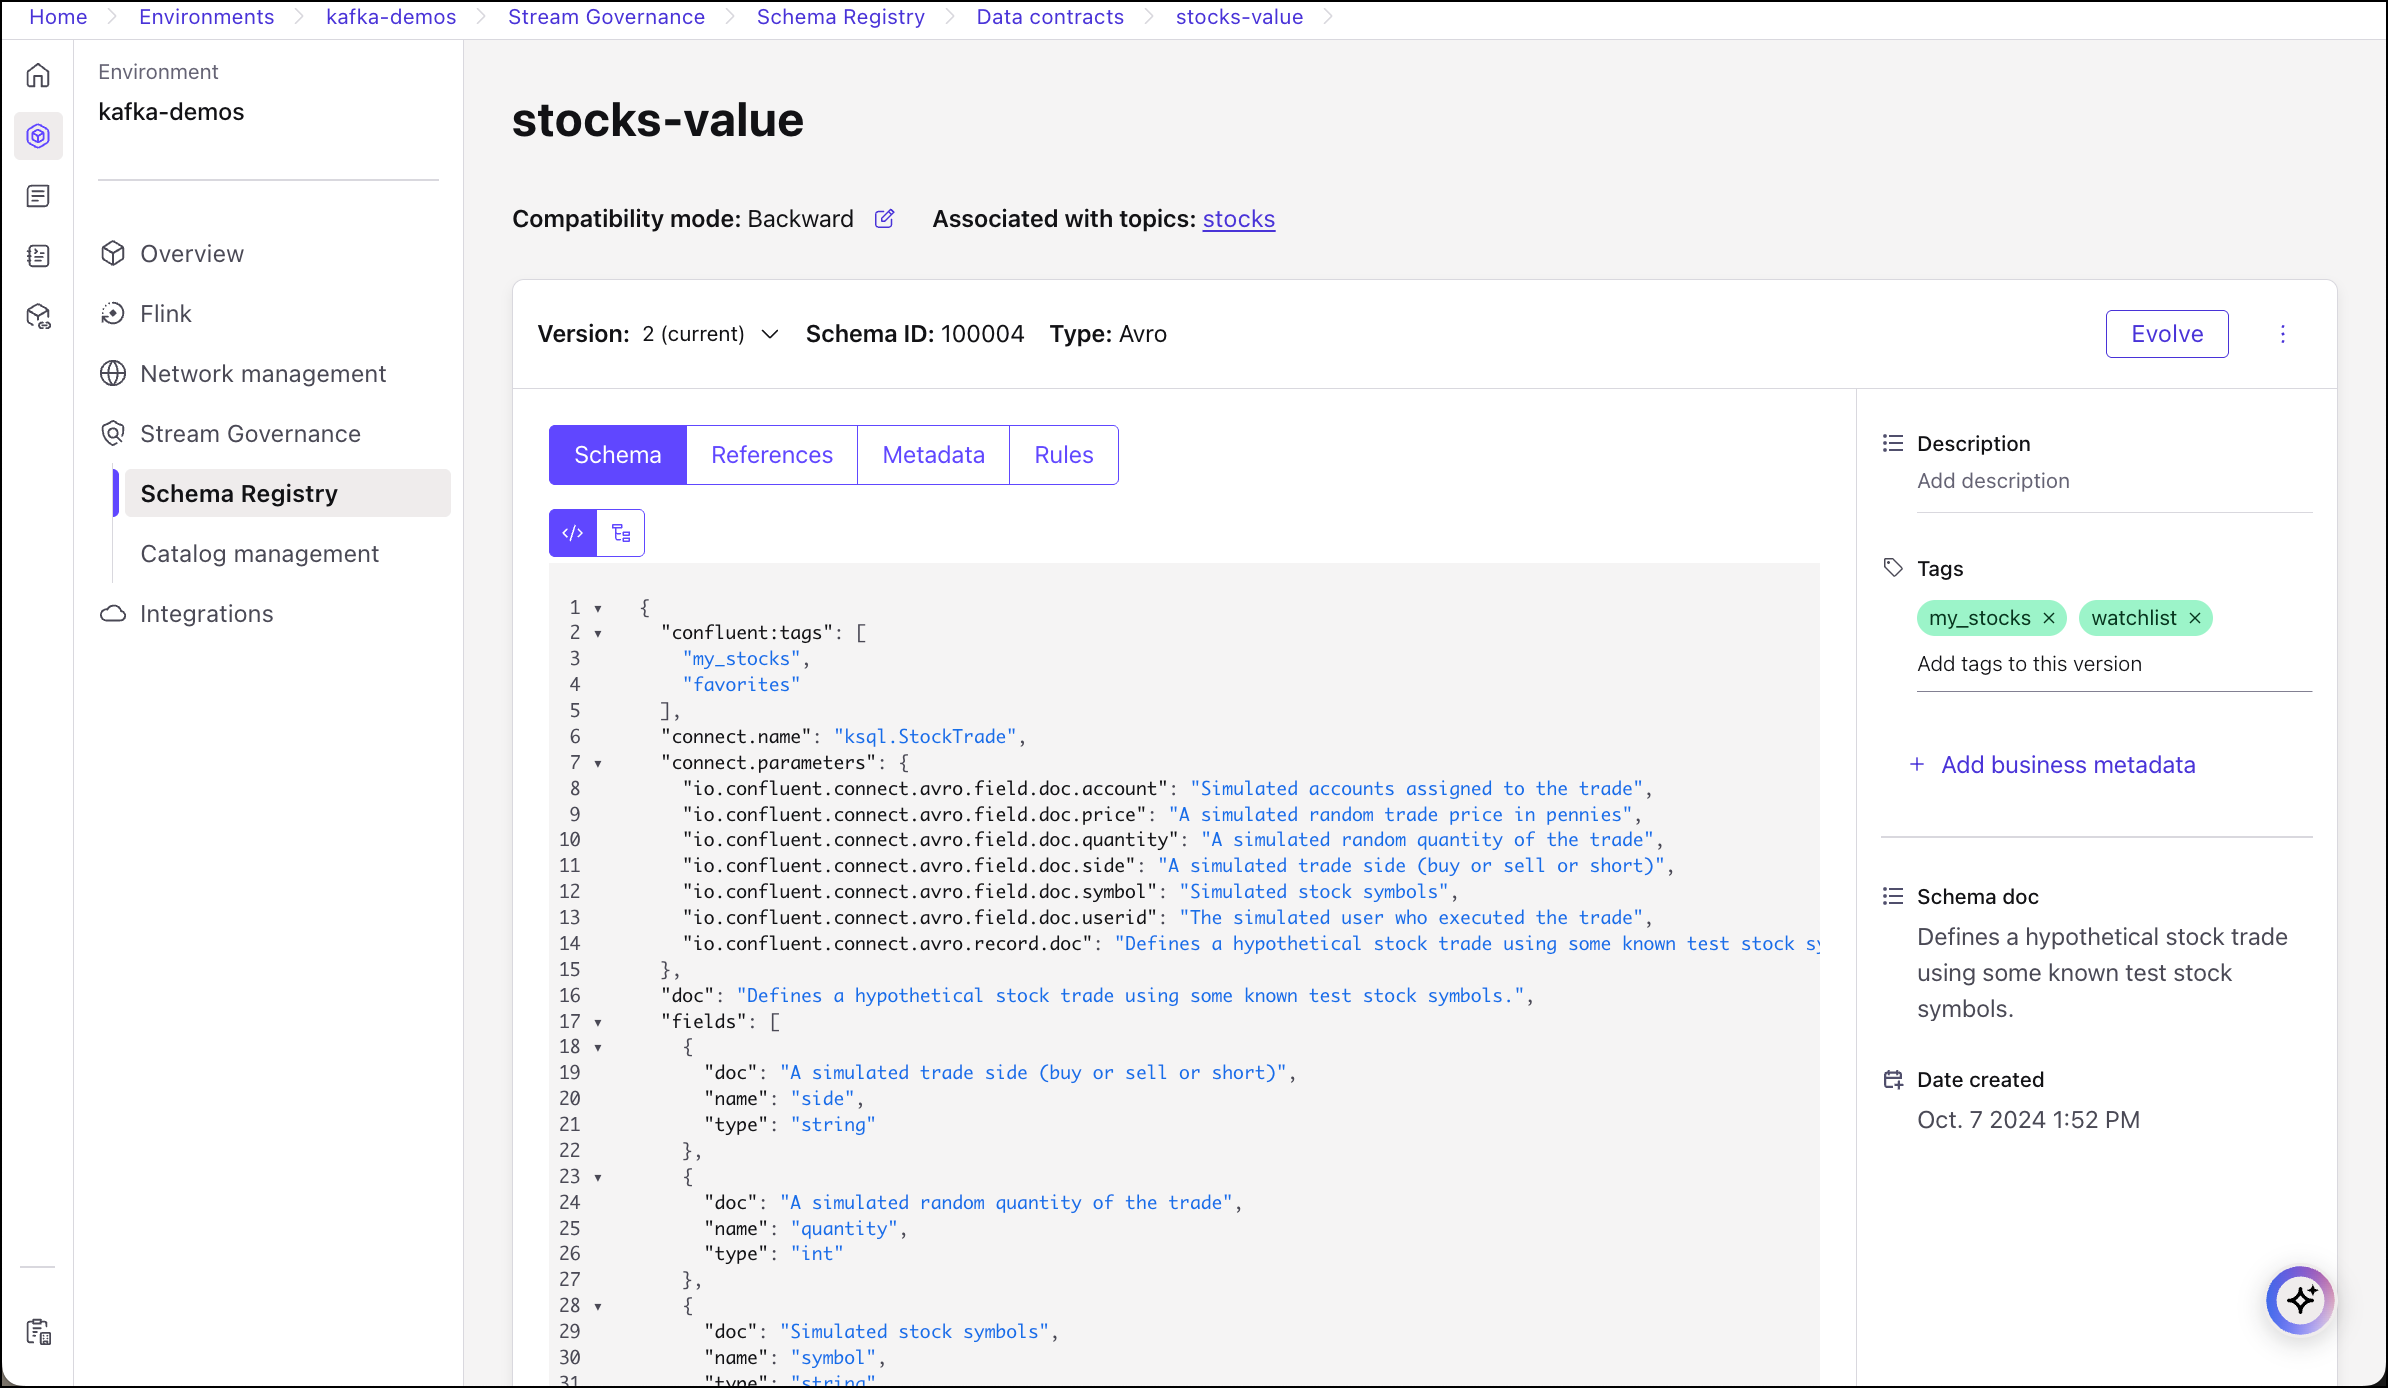Image resolution: width=2388 pixels, height=1388 pixels.
Task: Click the Add description field
Action: pos(1993,481)
